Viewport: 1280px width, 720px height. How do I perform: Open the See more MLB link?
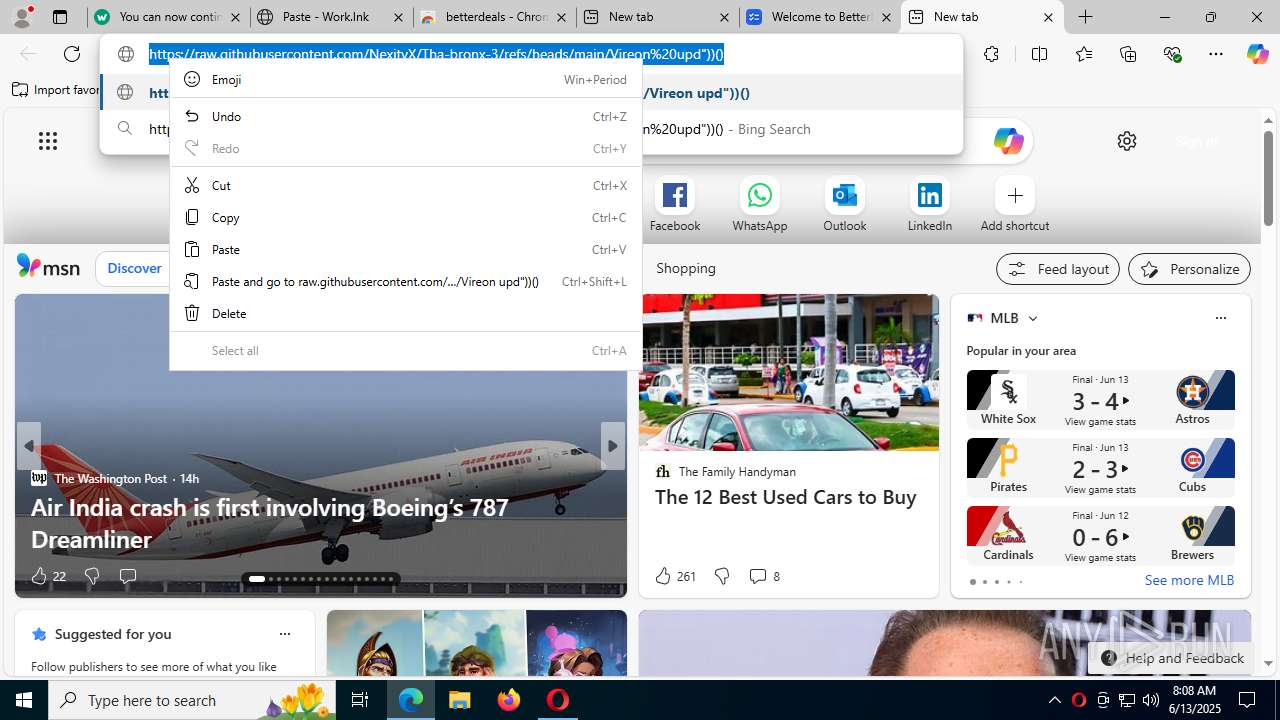coord(1189,580)
